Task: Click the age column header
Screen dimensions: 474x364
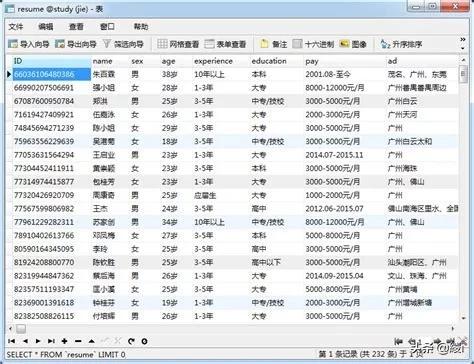Action: (x=176, y=61)
